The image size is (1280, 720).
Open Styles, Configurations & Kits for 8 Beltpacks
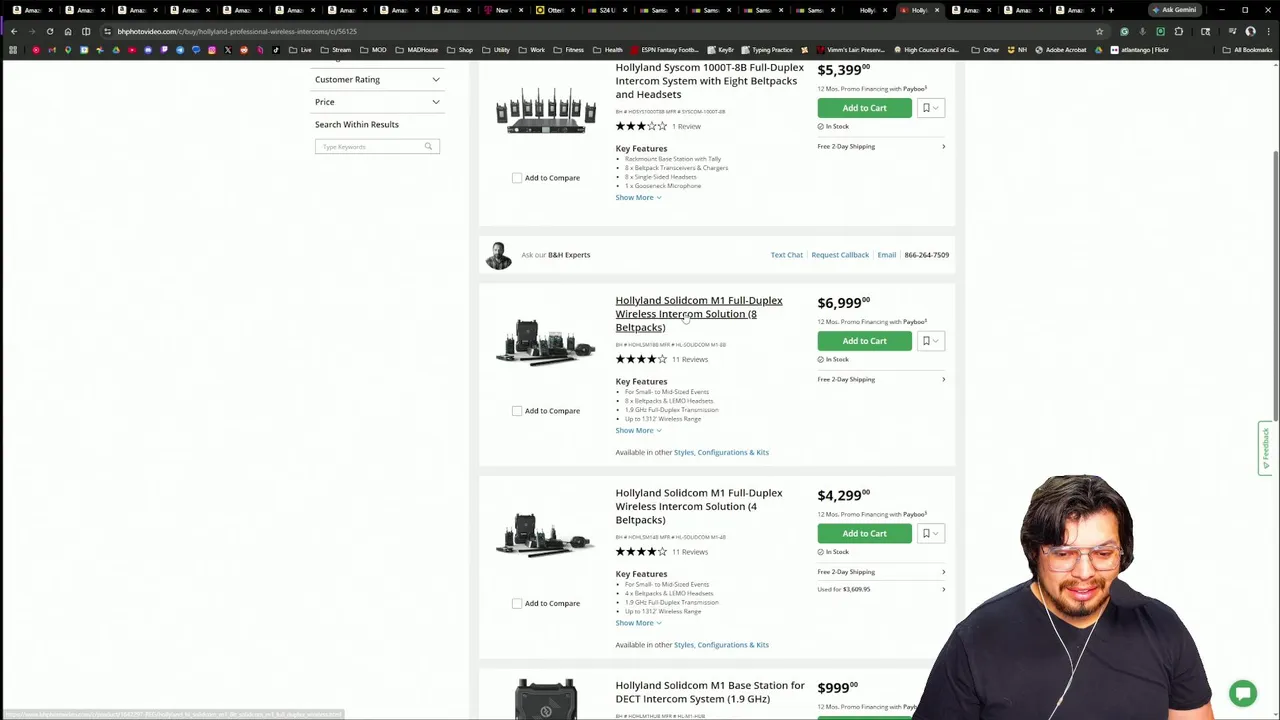point(721,452)
